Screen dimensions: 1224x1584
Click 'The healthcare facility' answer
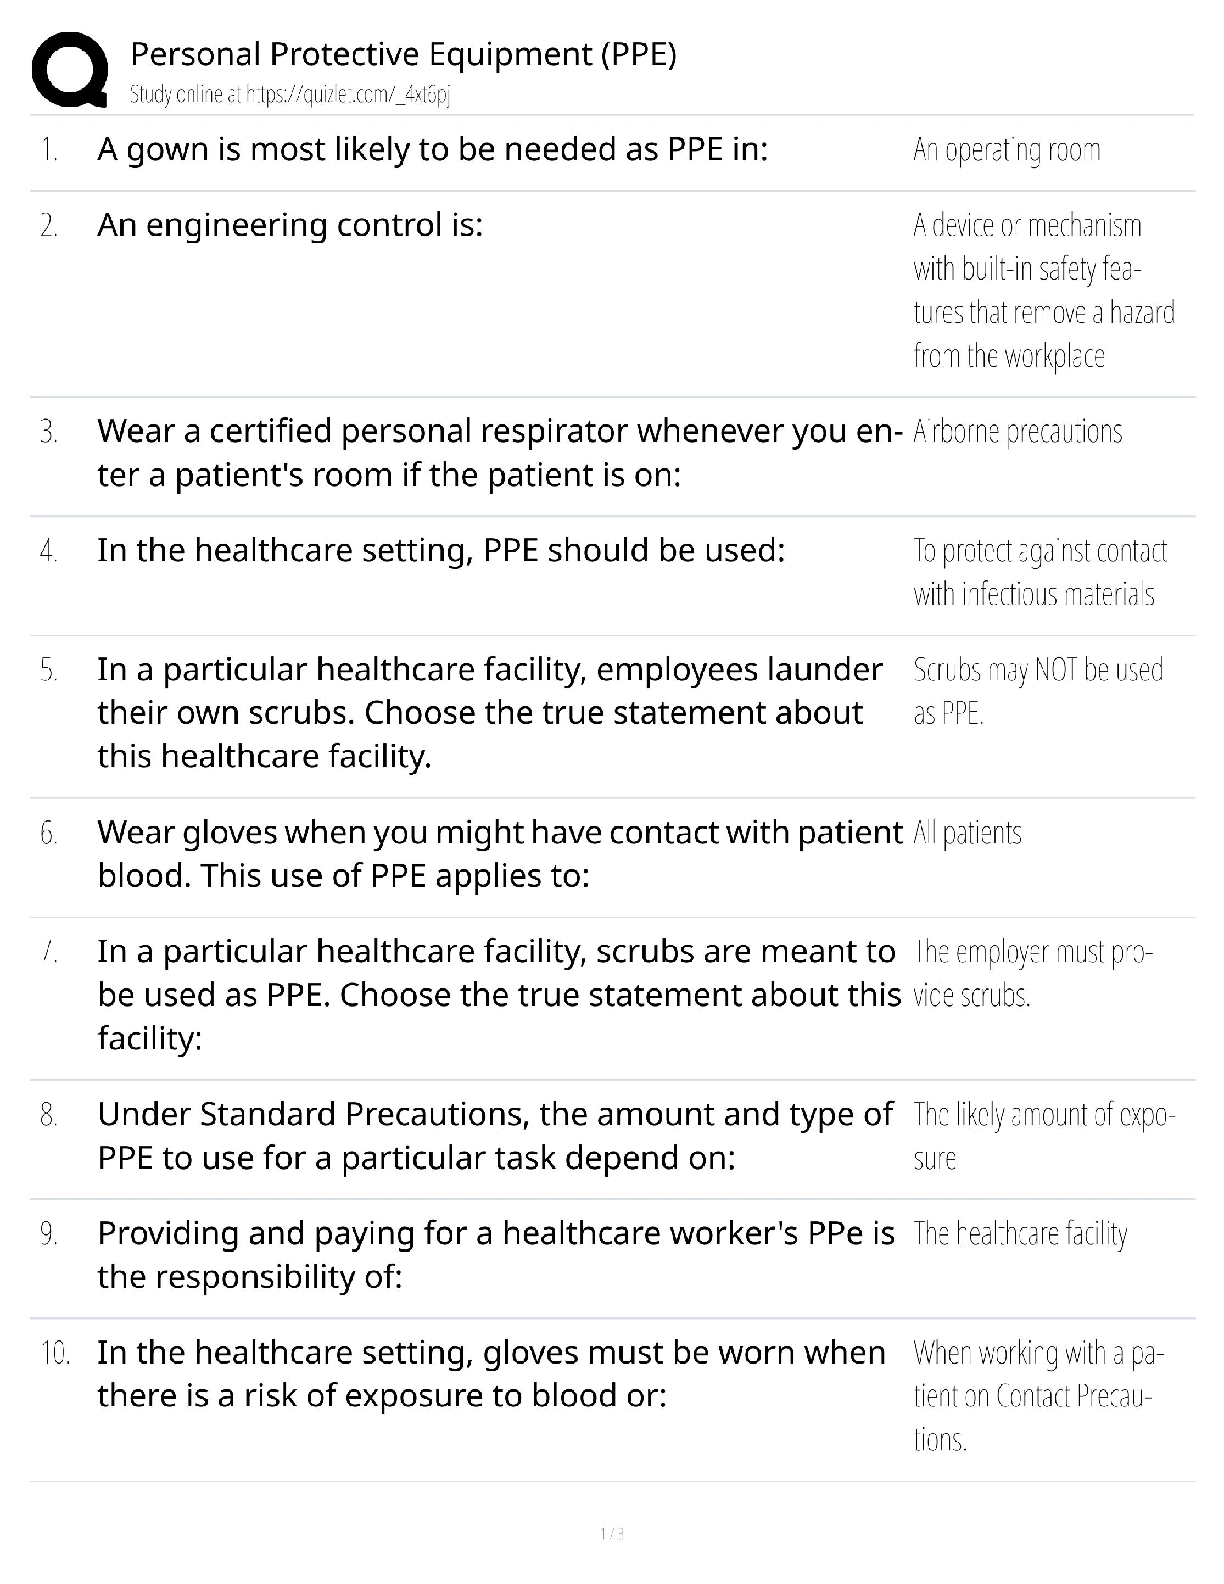1020,1234
